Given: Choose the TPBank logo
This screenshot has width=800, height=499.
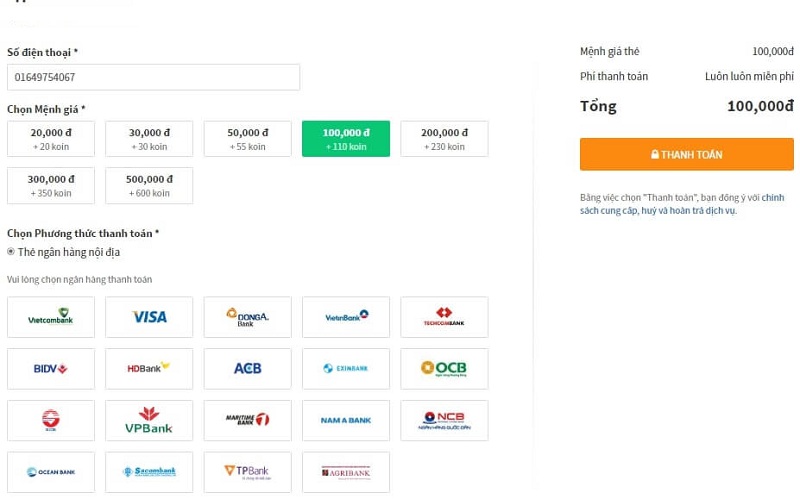Looking at the screenshot, I should [247, 472].
